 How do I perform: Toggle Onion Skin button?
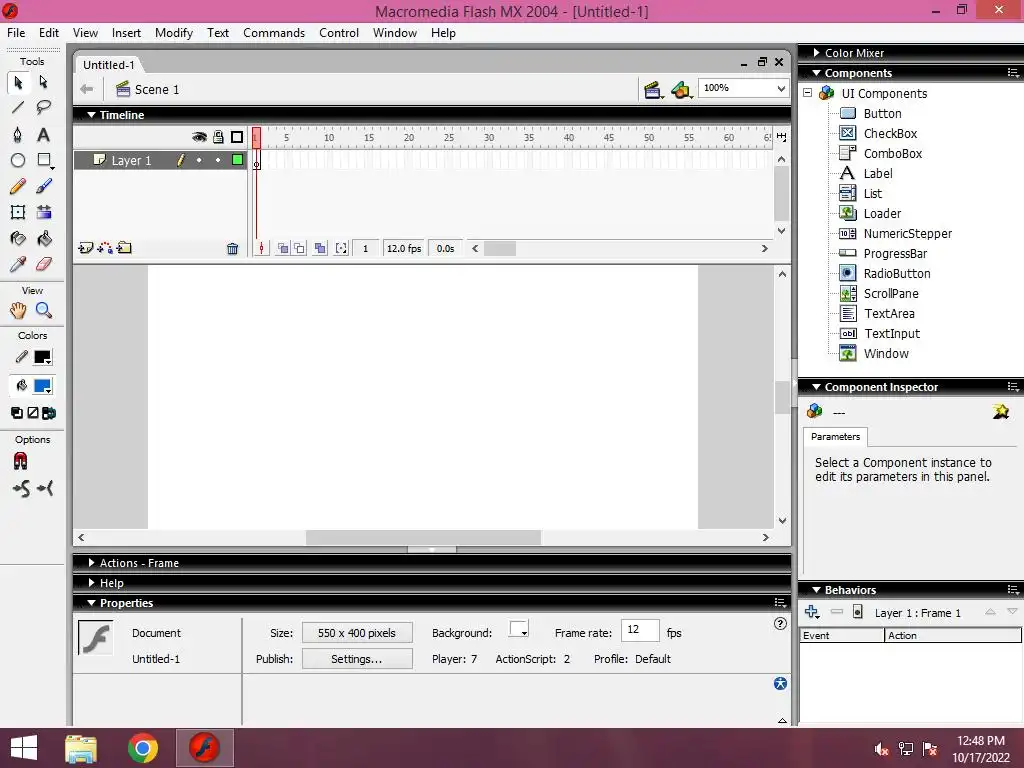pyautogui.click(x=283, y=249)
